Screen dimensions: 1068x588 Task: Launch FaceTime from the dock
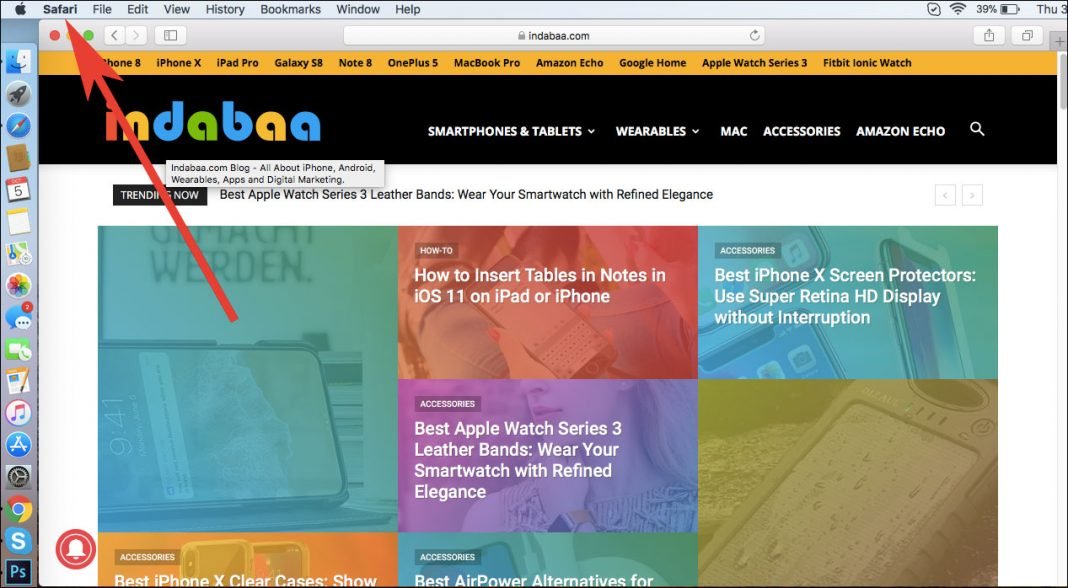coord(18,349)
